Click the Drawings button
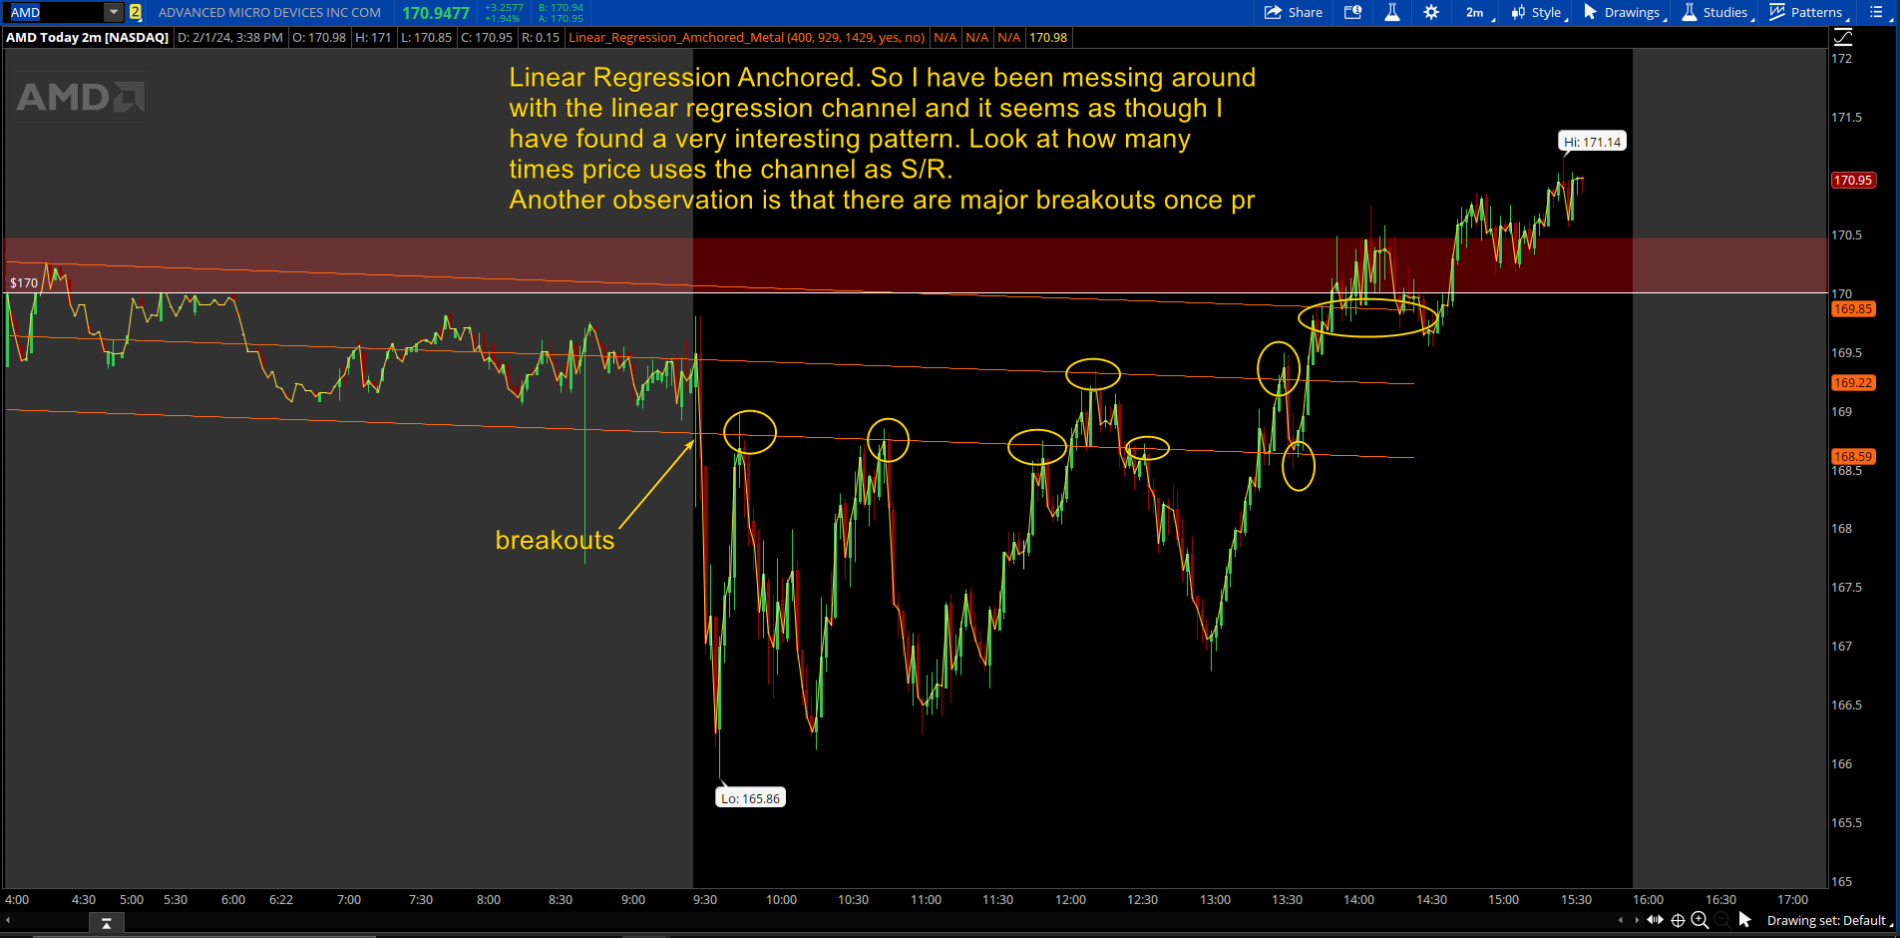This screenshot has height=938, width=1900. coord(1623,12)
